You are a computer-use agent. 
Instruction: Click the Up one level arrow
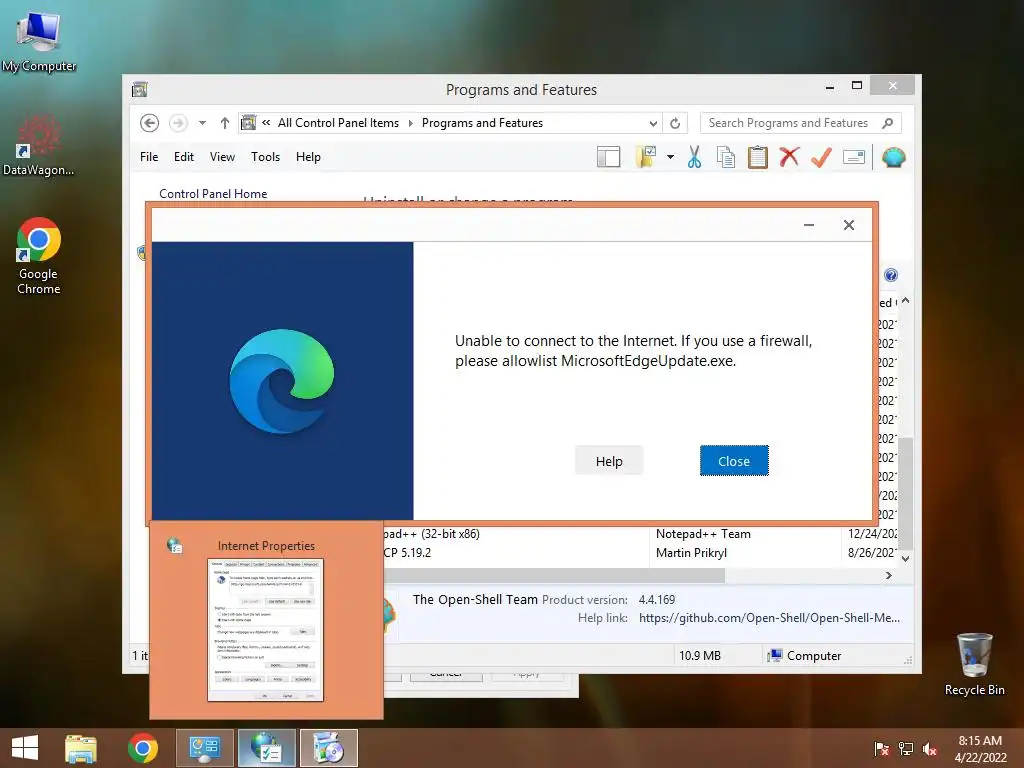click(225, 123)
